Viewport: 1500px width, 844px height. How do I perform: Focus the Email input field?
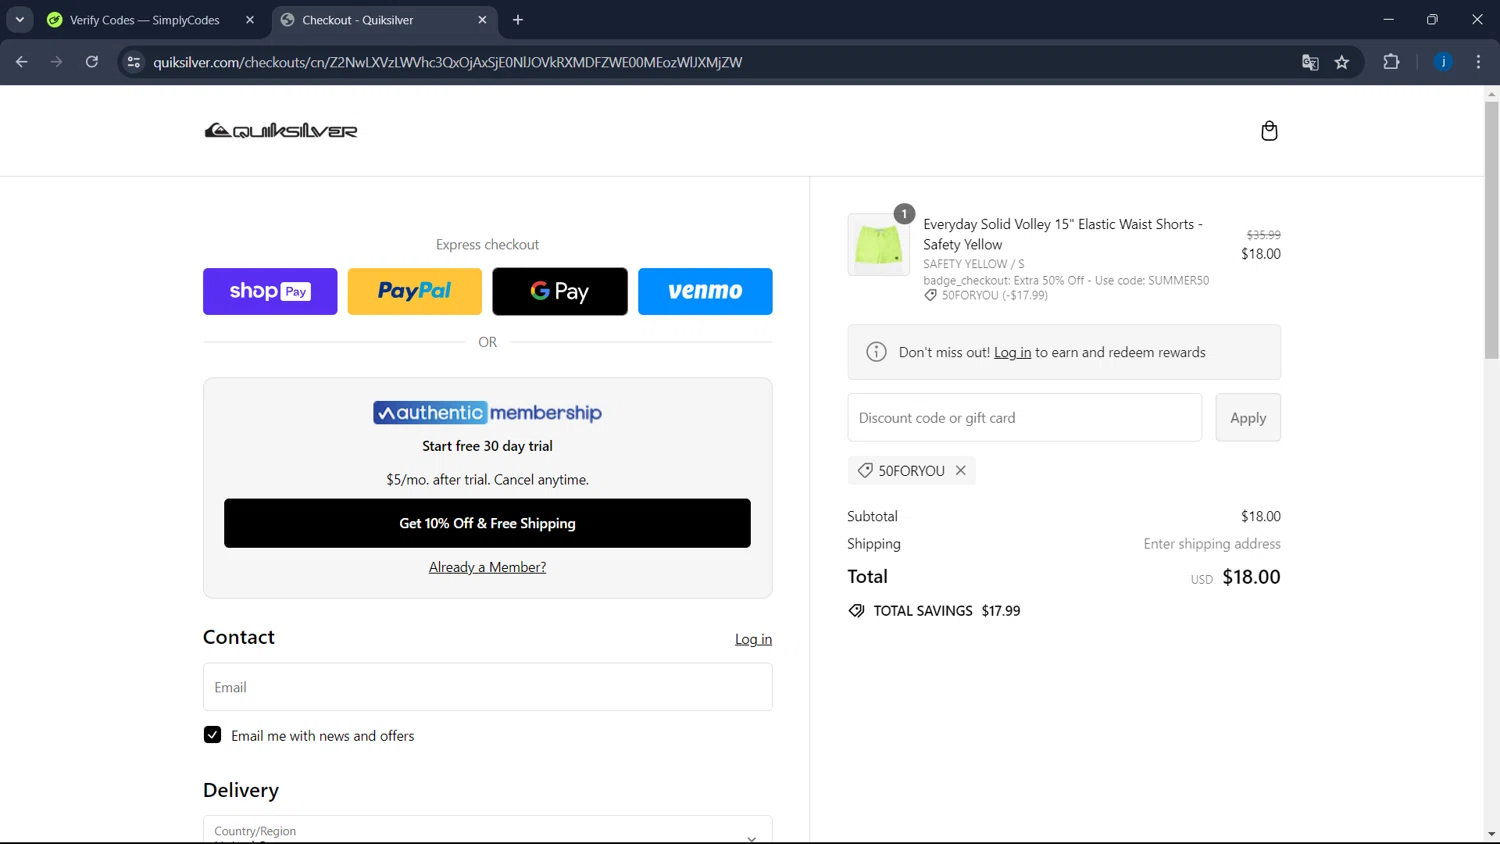(x=487, y=687)
